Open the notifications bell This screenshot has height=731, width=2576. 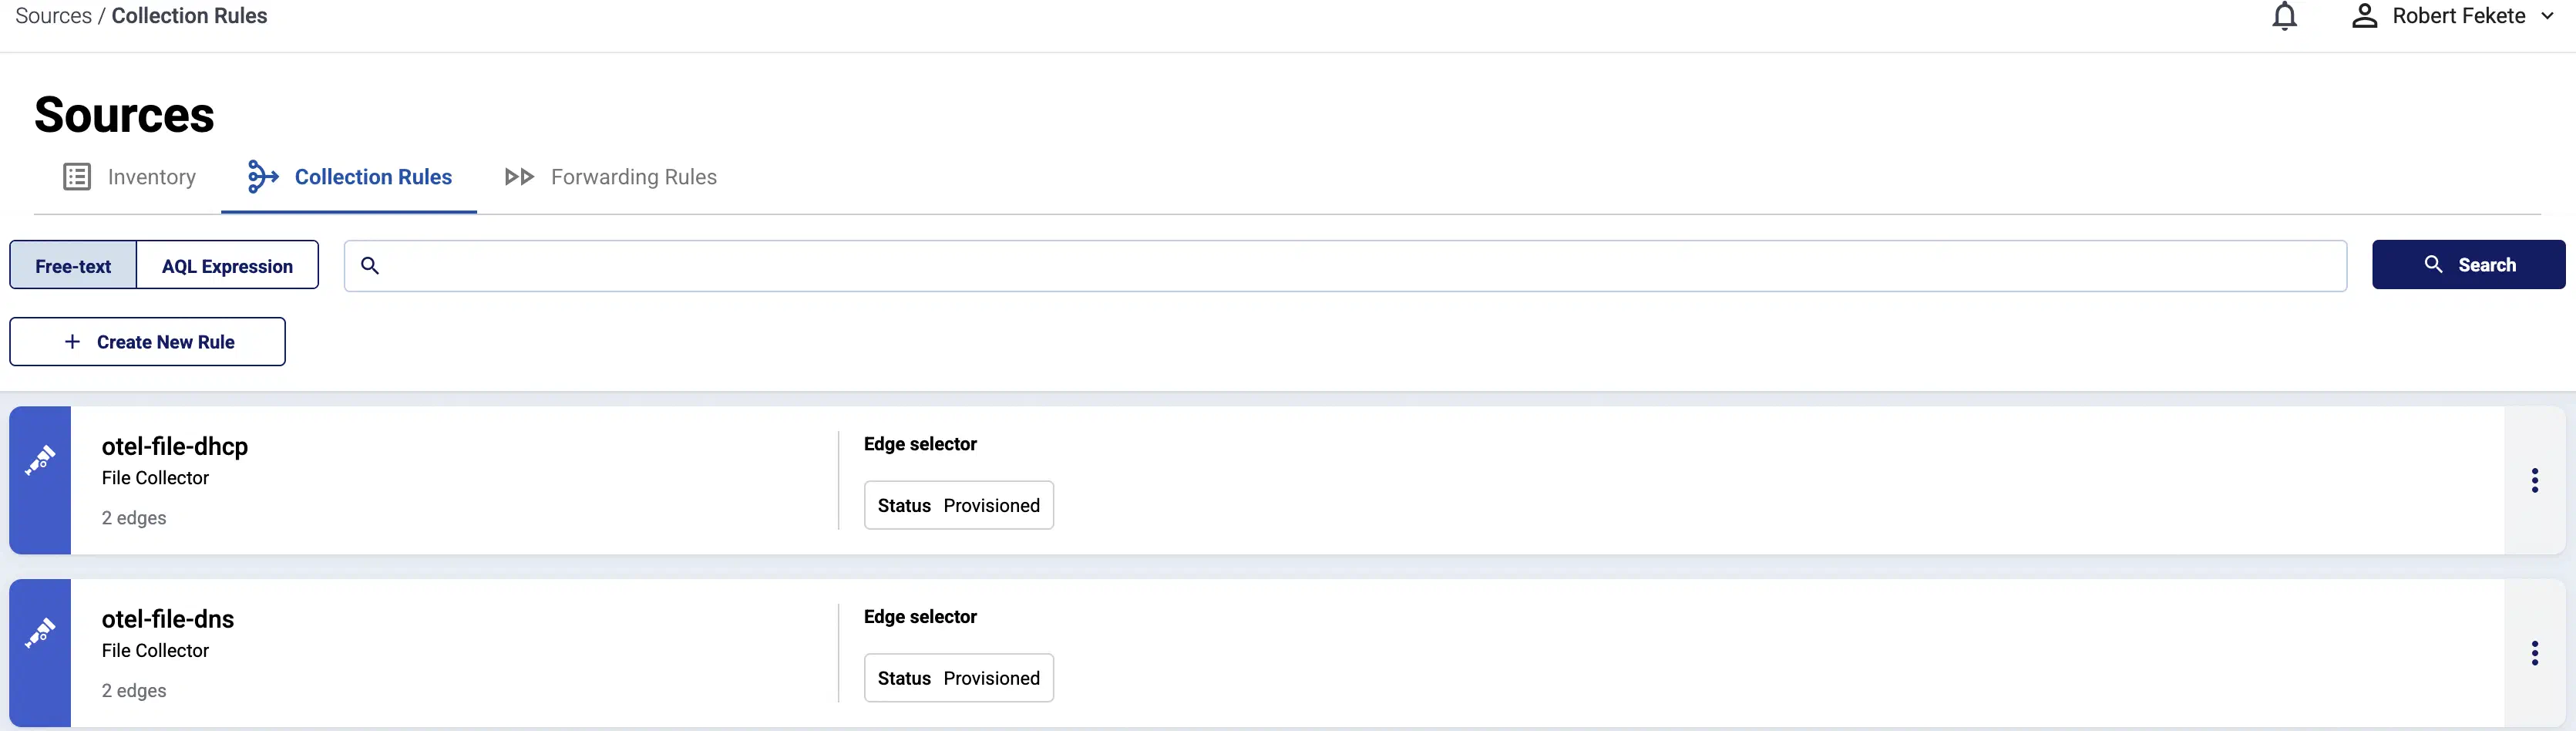pos(2284,16)
